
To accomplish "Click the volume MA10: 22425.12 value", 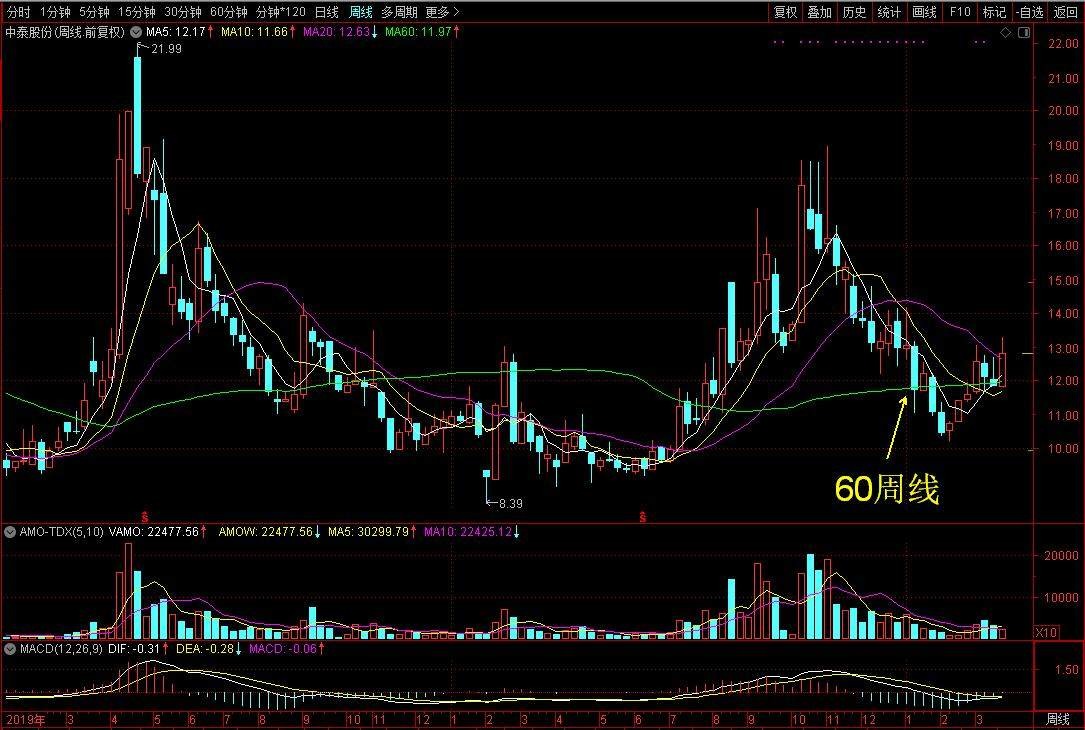I will point(468,532).
